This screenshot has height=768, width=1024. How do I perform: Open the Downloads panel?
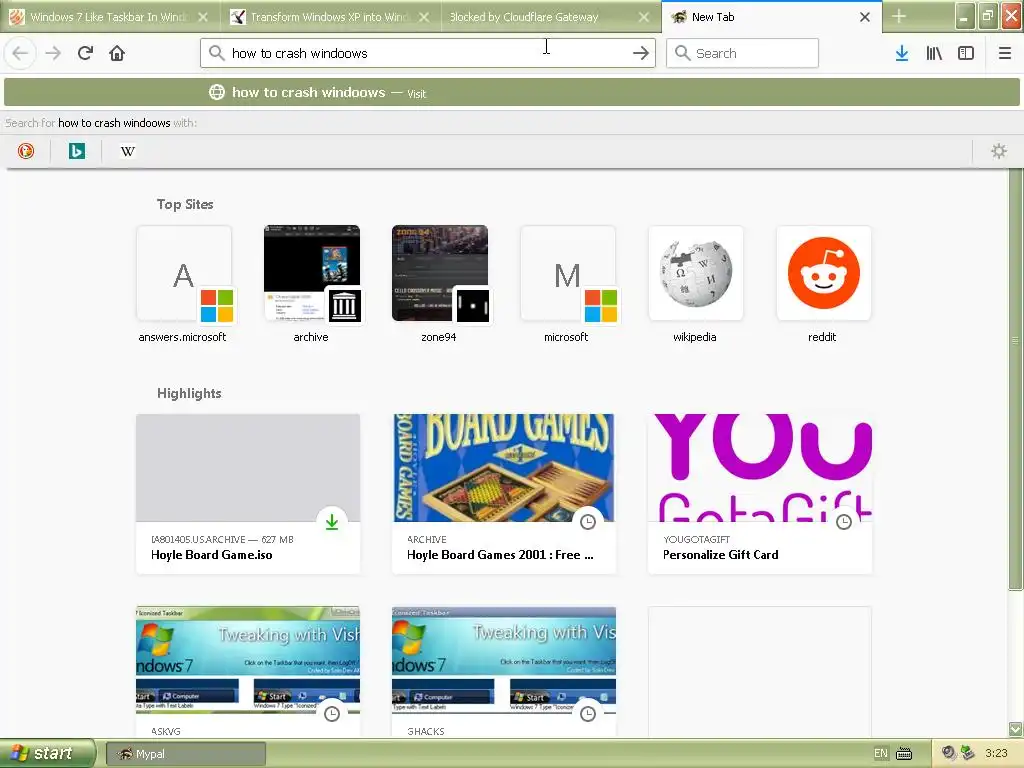[x=902, y=53]
